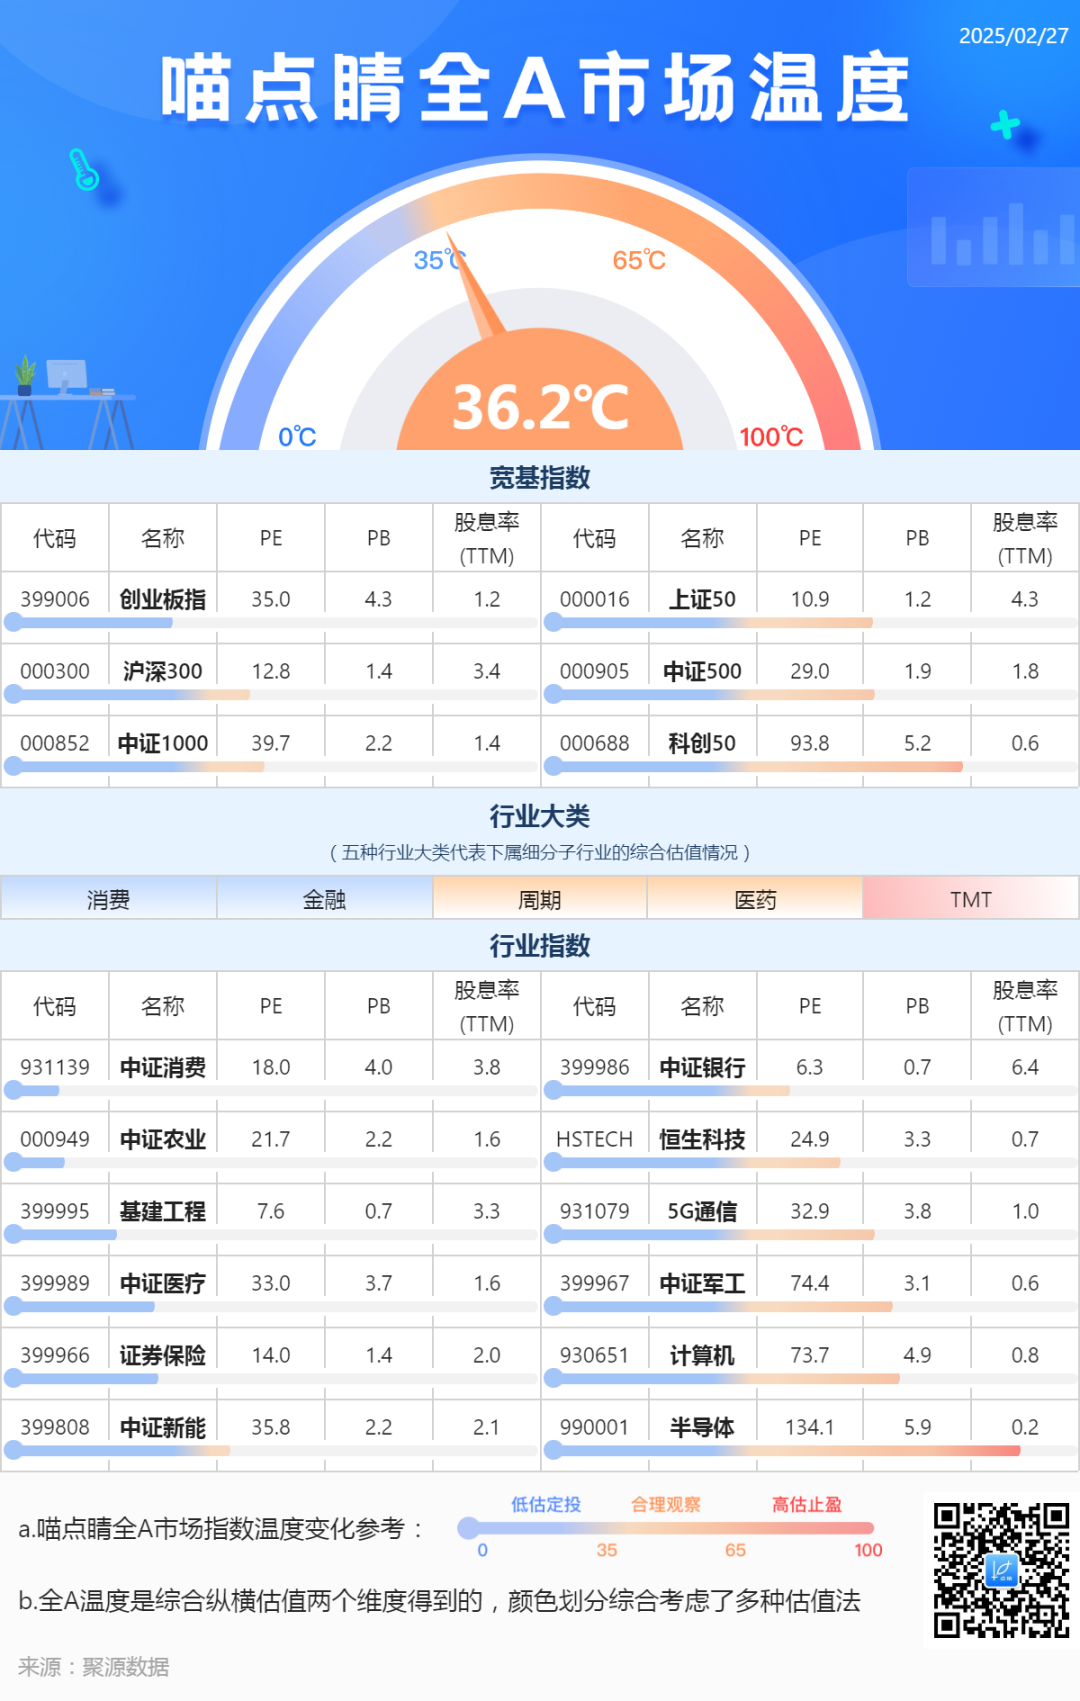
Task: Click the legend temperature scale bar
Action: click(x=666, y=1528)
